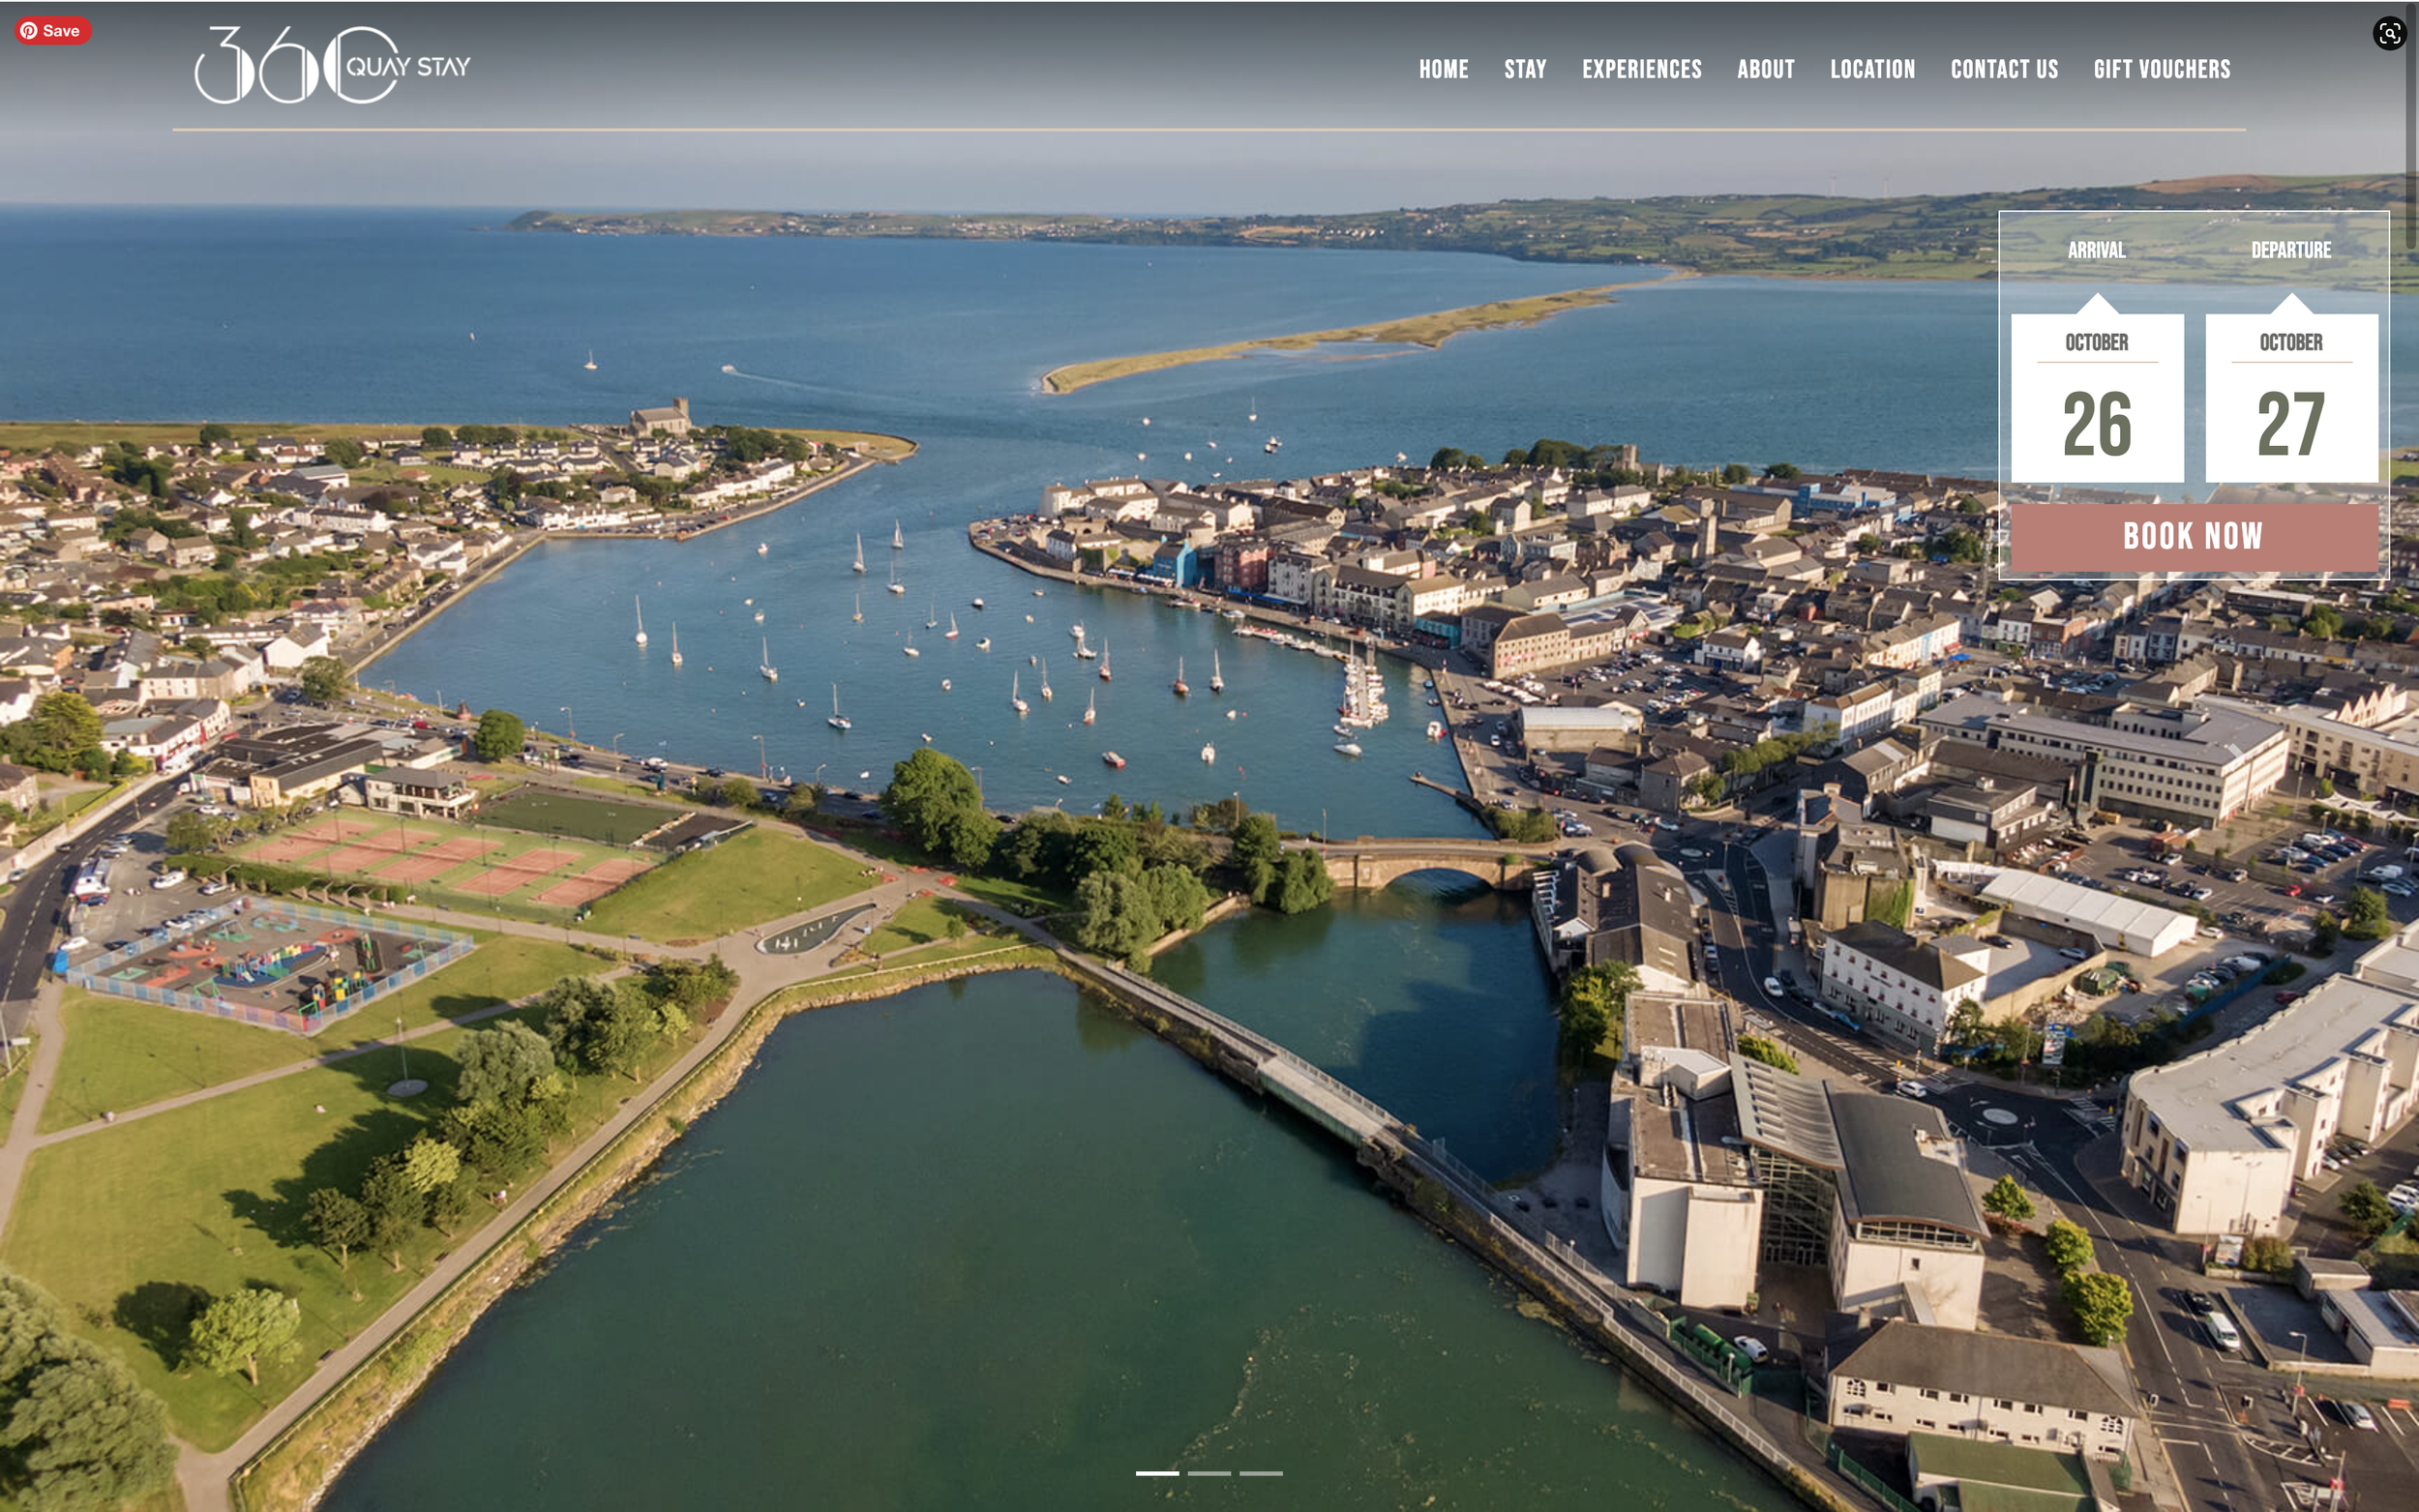Open the Contact Us menu item
Viewport: 2419px width, 1512px height.
coord(2004,69)
